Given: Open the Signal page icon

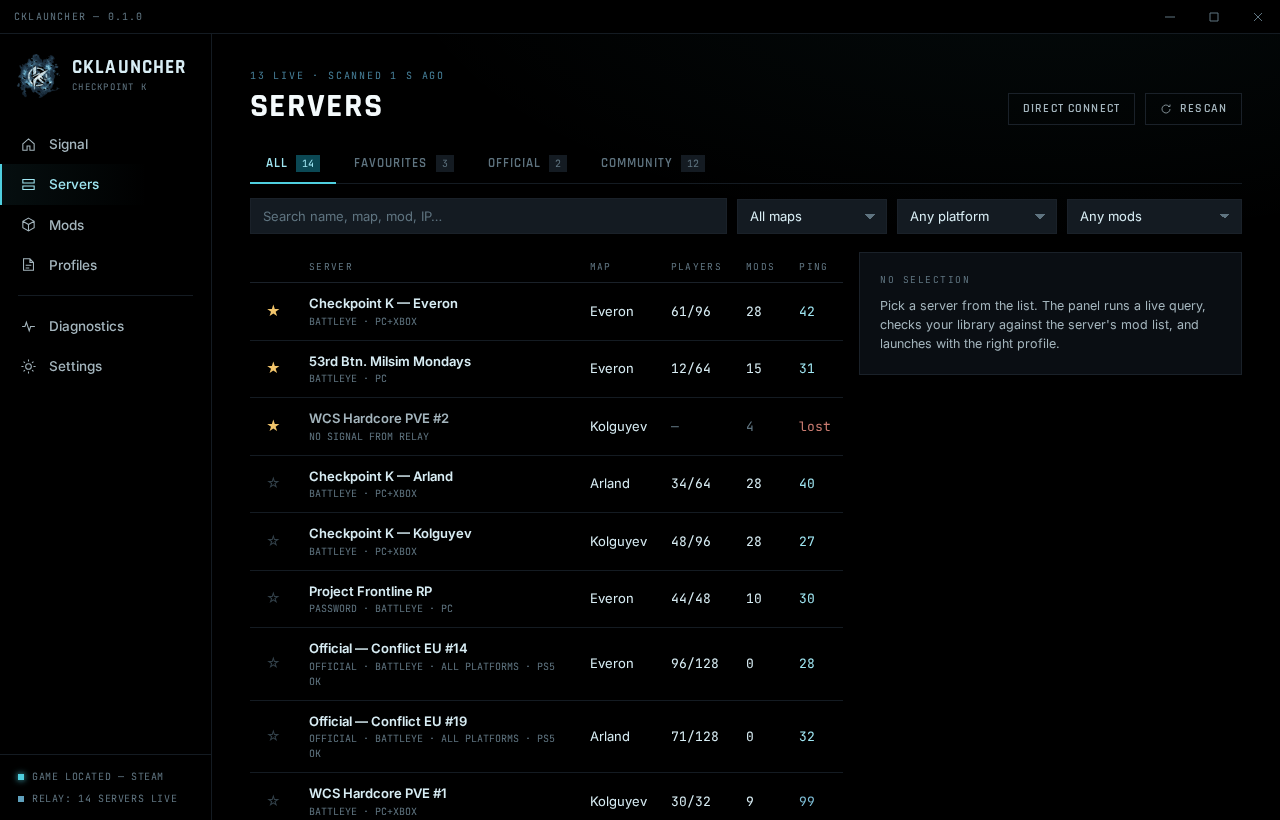Looking at the screenshot, I should point(28,144).
